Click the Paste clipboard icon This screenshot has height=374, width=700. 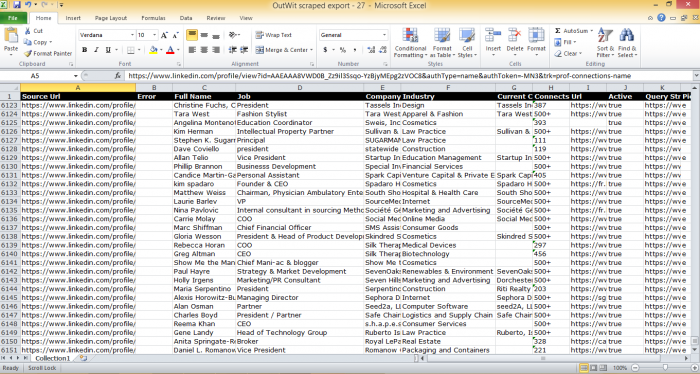pyautogui.click(x=11, y=35)
